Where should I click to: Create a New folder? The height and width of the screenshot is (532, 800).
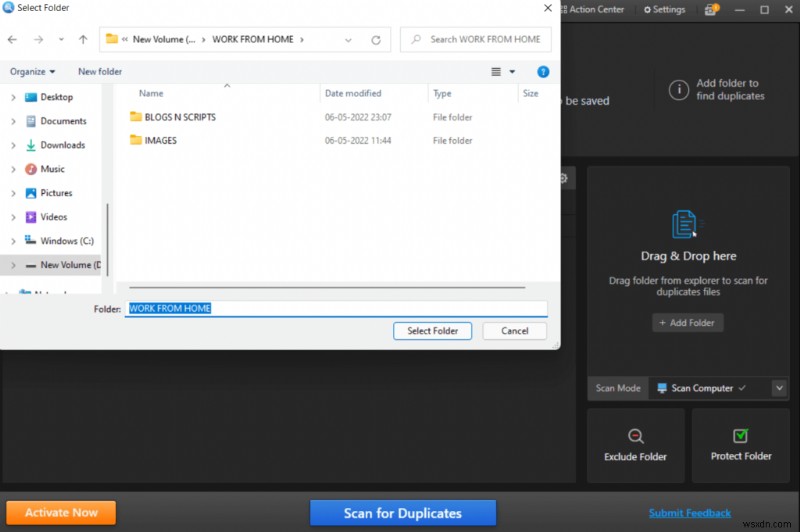pos(100,71)
